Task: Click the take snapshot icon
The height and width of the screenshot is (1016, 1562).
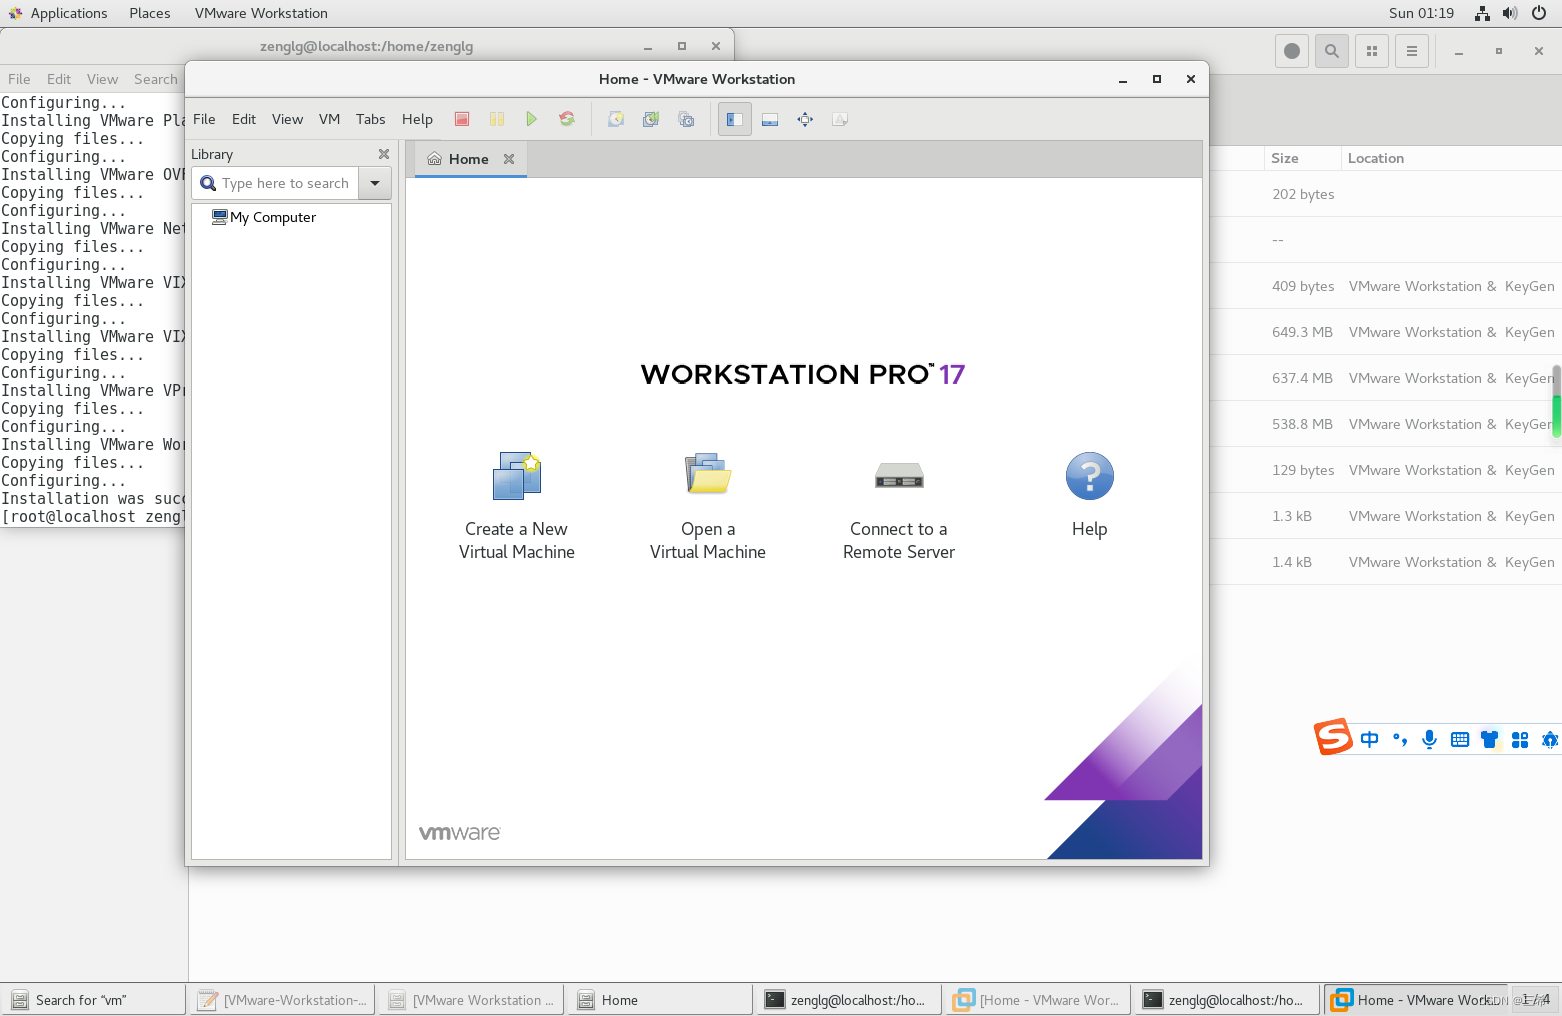Action: pos(616,118)
